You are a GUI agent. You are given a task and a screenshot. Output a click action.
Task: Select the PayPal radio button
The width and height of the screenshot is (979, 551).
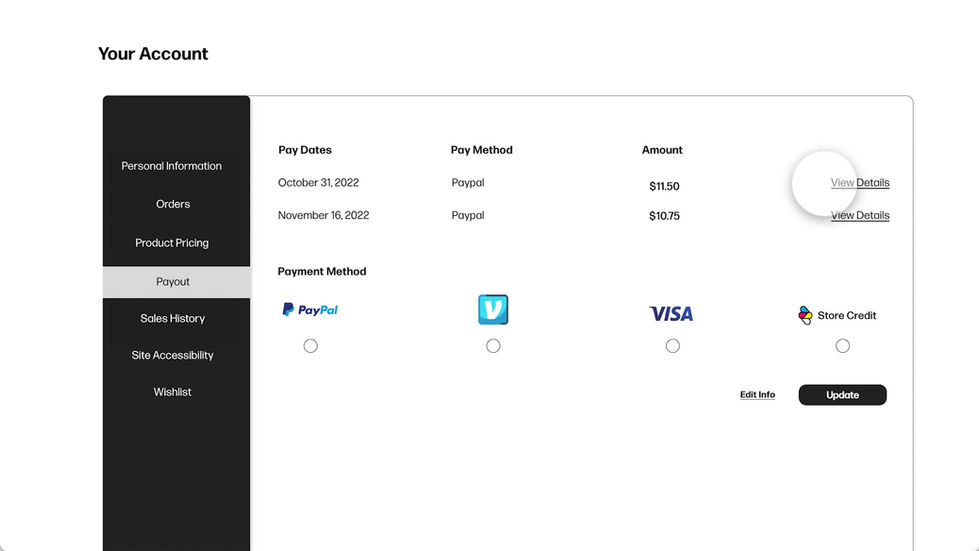click(x=311, y=346)
